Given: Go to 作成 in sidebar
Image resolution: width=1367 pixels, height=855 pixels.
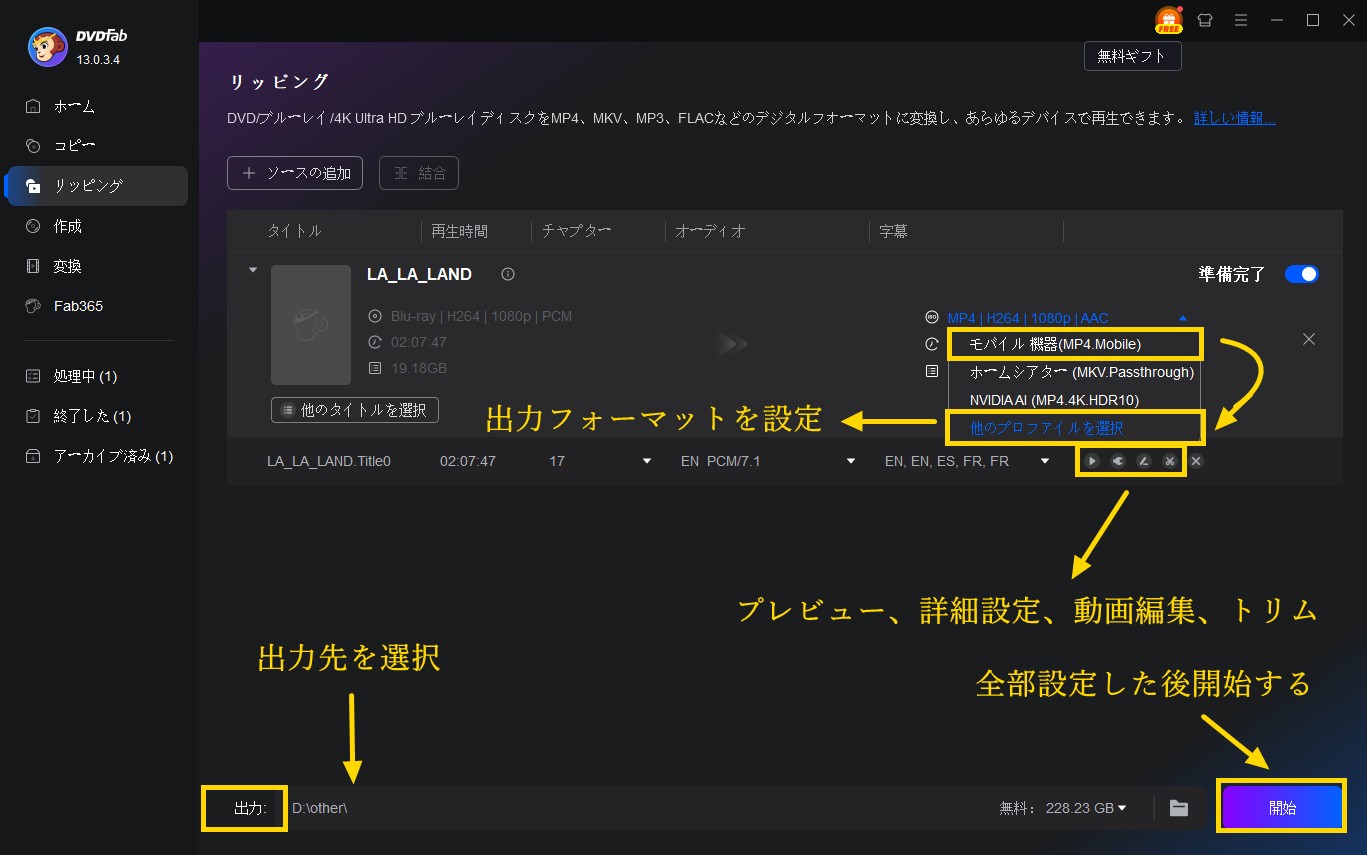Looking at the screenshot, I should pos(97,226).
